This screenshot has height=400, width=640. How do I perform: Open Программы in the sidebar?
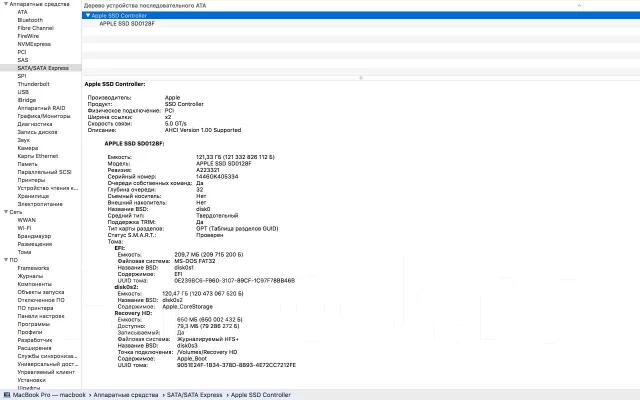(33, 324)
